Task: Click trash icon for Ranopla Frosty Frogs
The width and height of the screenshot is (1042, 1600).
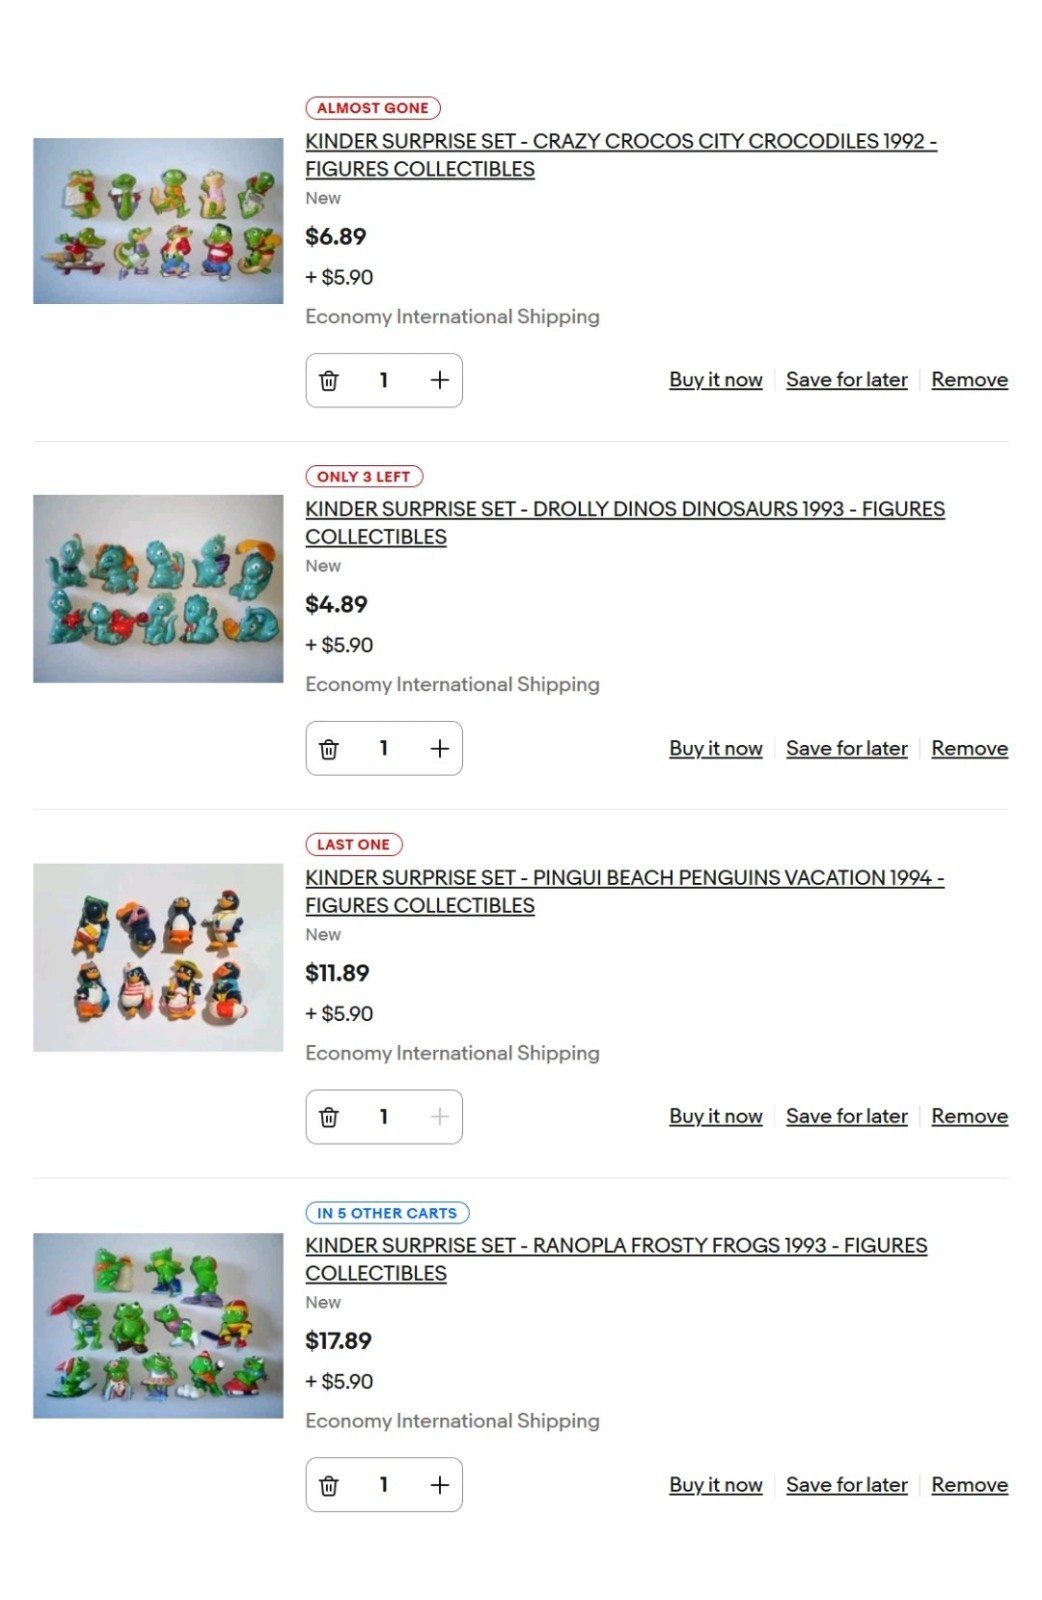Action: [x=329, y=1485]
